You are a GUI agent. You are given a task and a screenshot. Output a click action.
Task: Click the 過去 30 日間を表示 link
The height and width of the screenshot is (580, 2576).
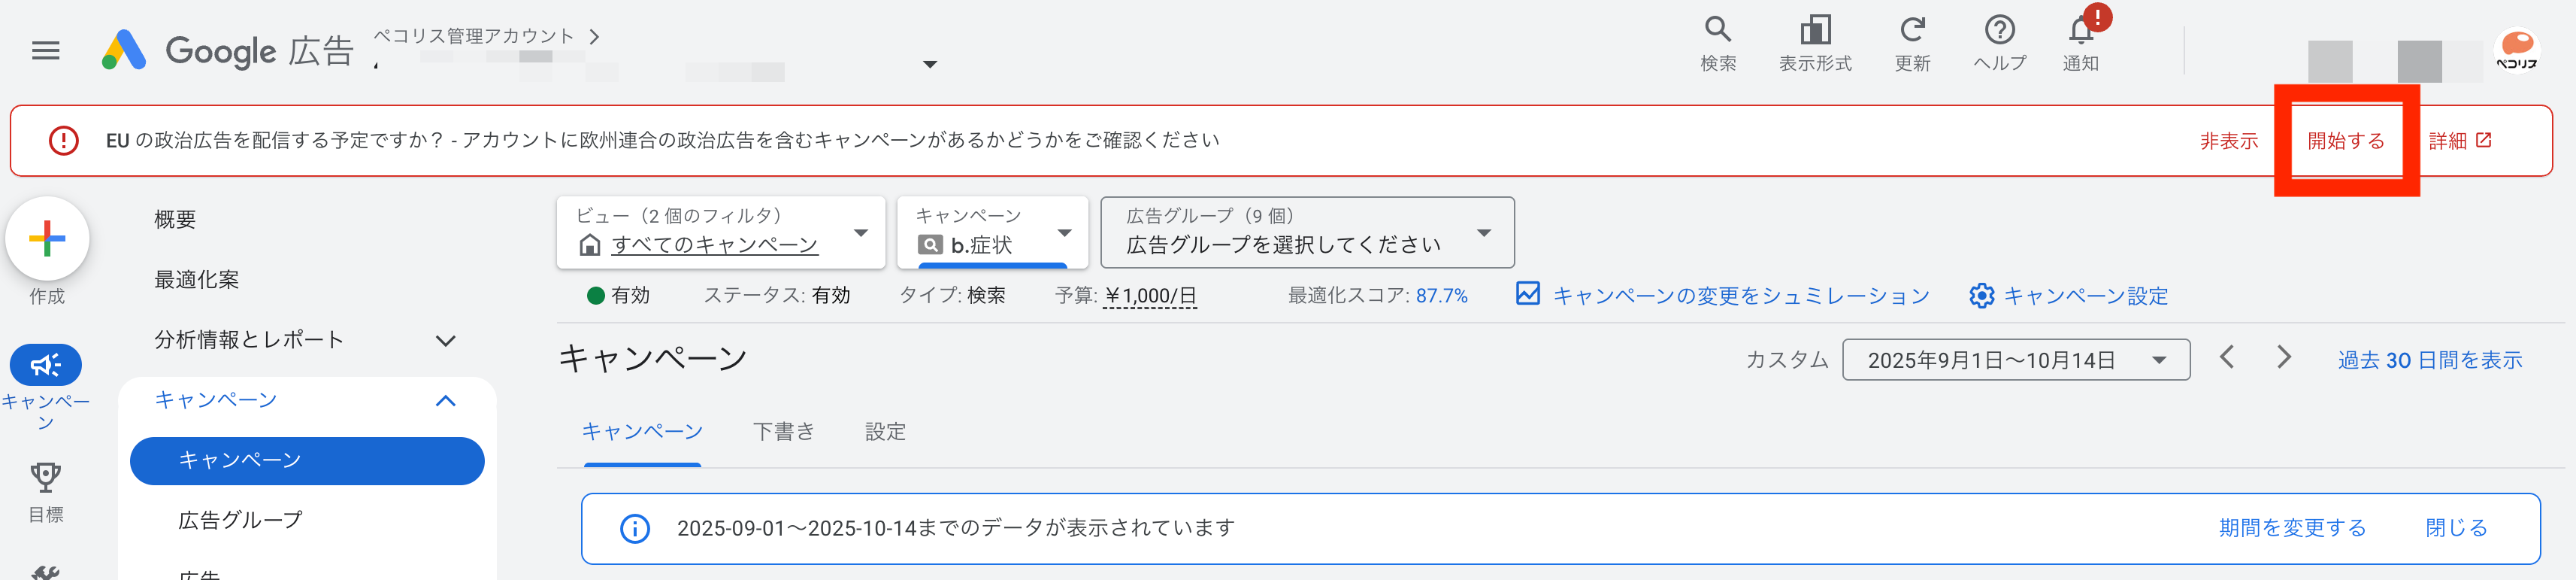2429,360
